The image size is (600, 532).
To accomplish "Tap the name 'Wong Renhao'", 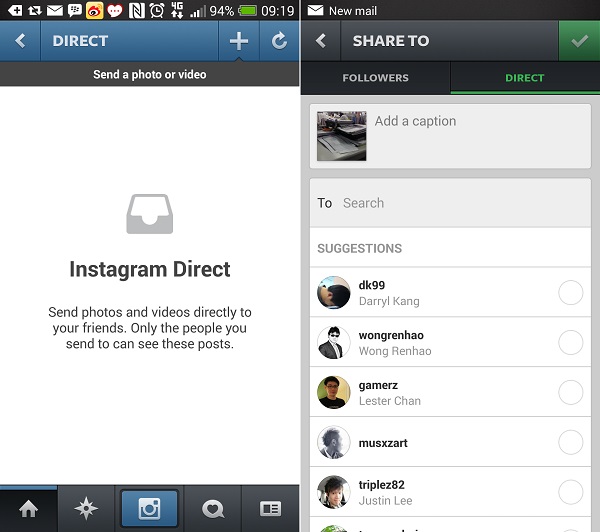I will point(395,351).
